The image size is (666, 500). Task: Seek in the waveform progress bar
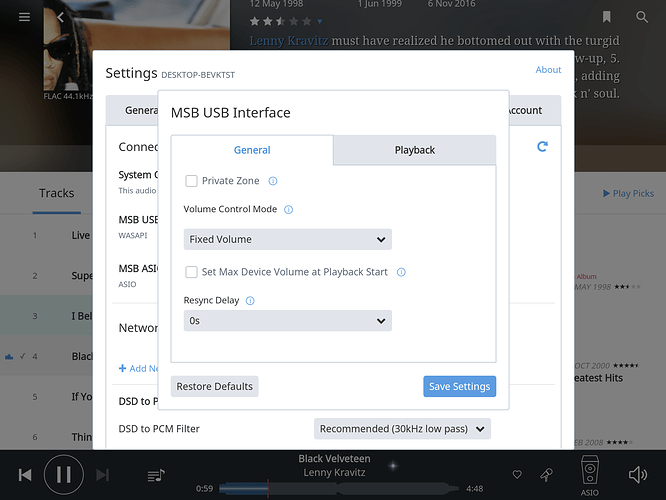(x=339, y=489)
